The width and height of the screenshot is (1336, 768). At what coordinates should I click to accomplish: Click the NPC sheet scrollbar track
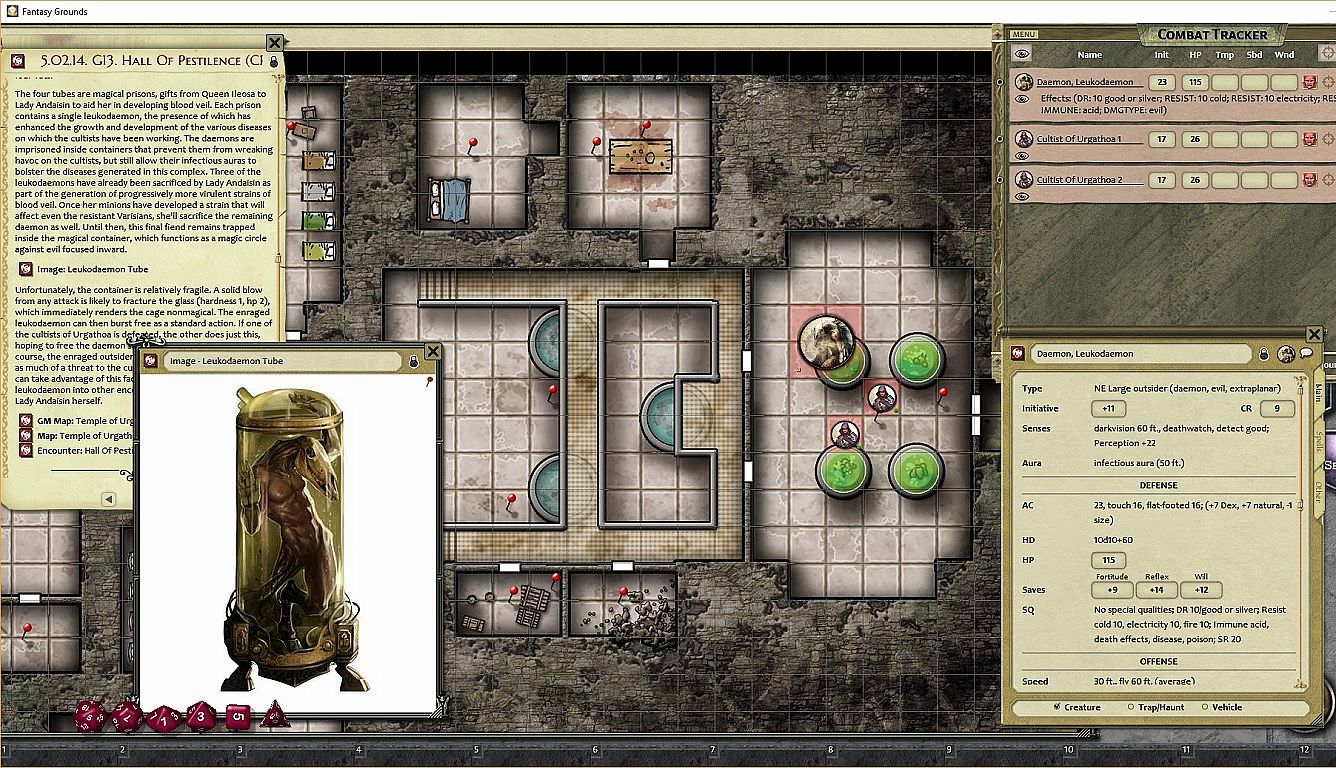click(1301, 530)
